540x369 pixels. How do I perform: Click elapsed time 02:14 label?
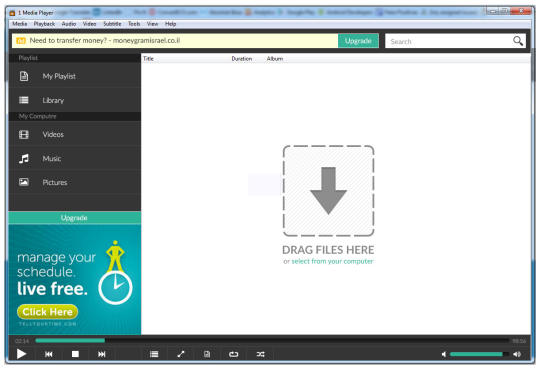pos(22,341)
